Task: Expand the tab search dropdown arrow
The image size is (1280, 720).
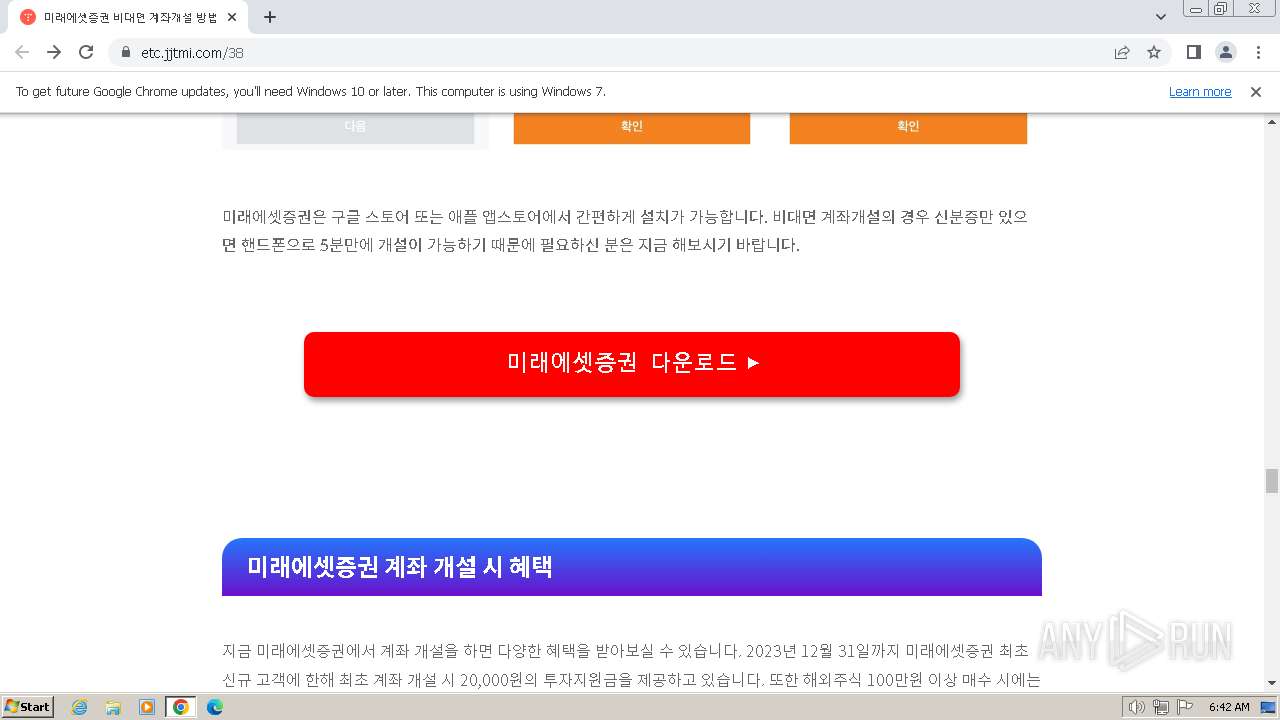Action: 1161,17
